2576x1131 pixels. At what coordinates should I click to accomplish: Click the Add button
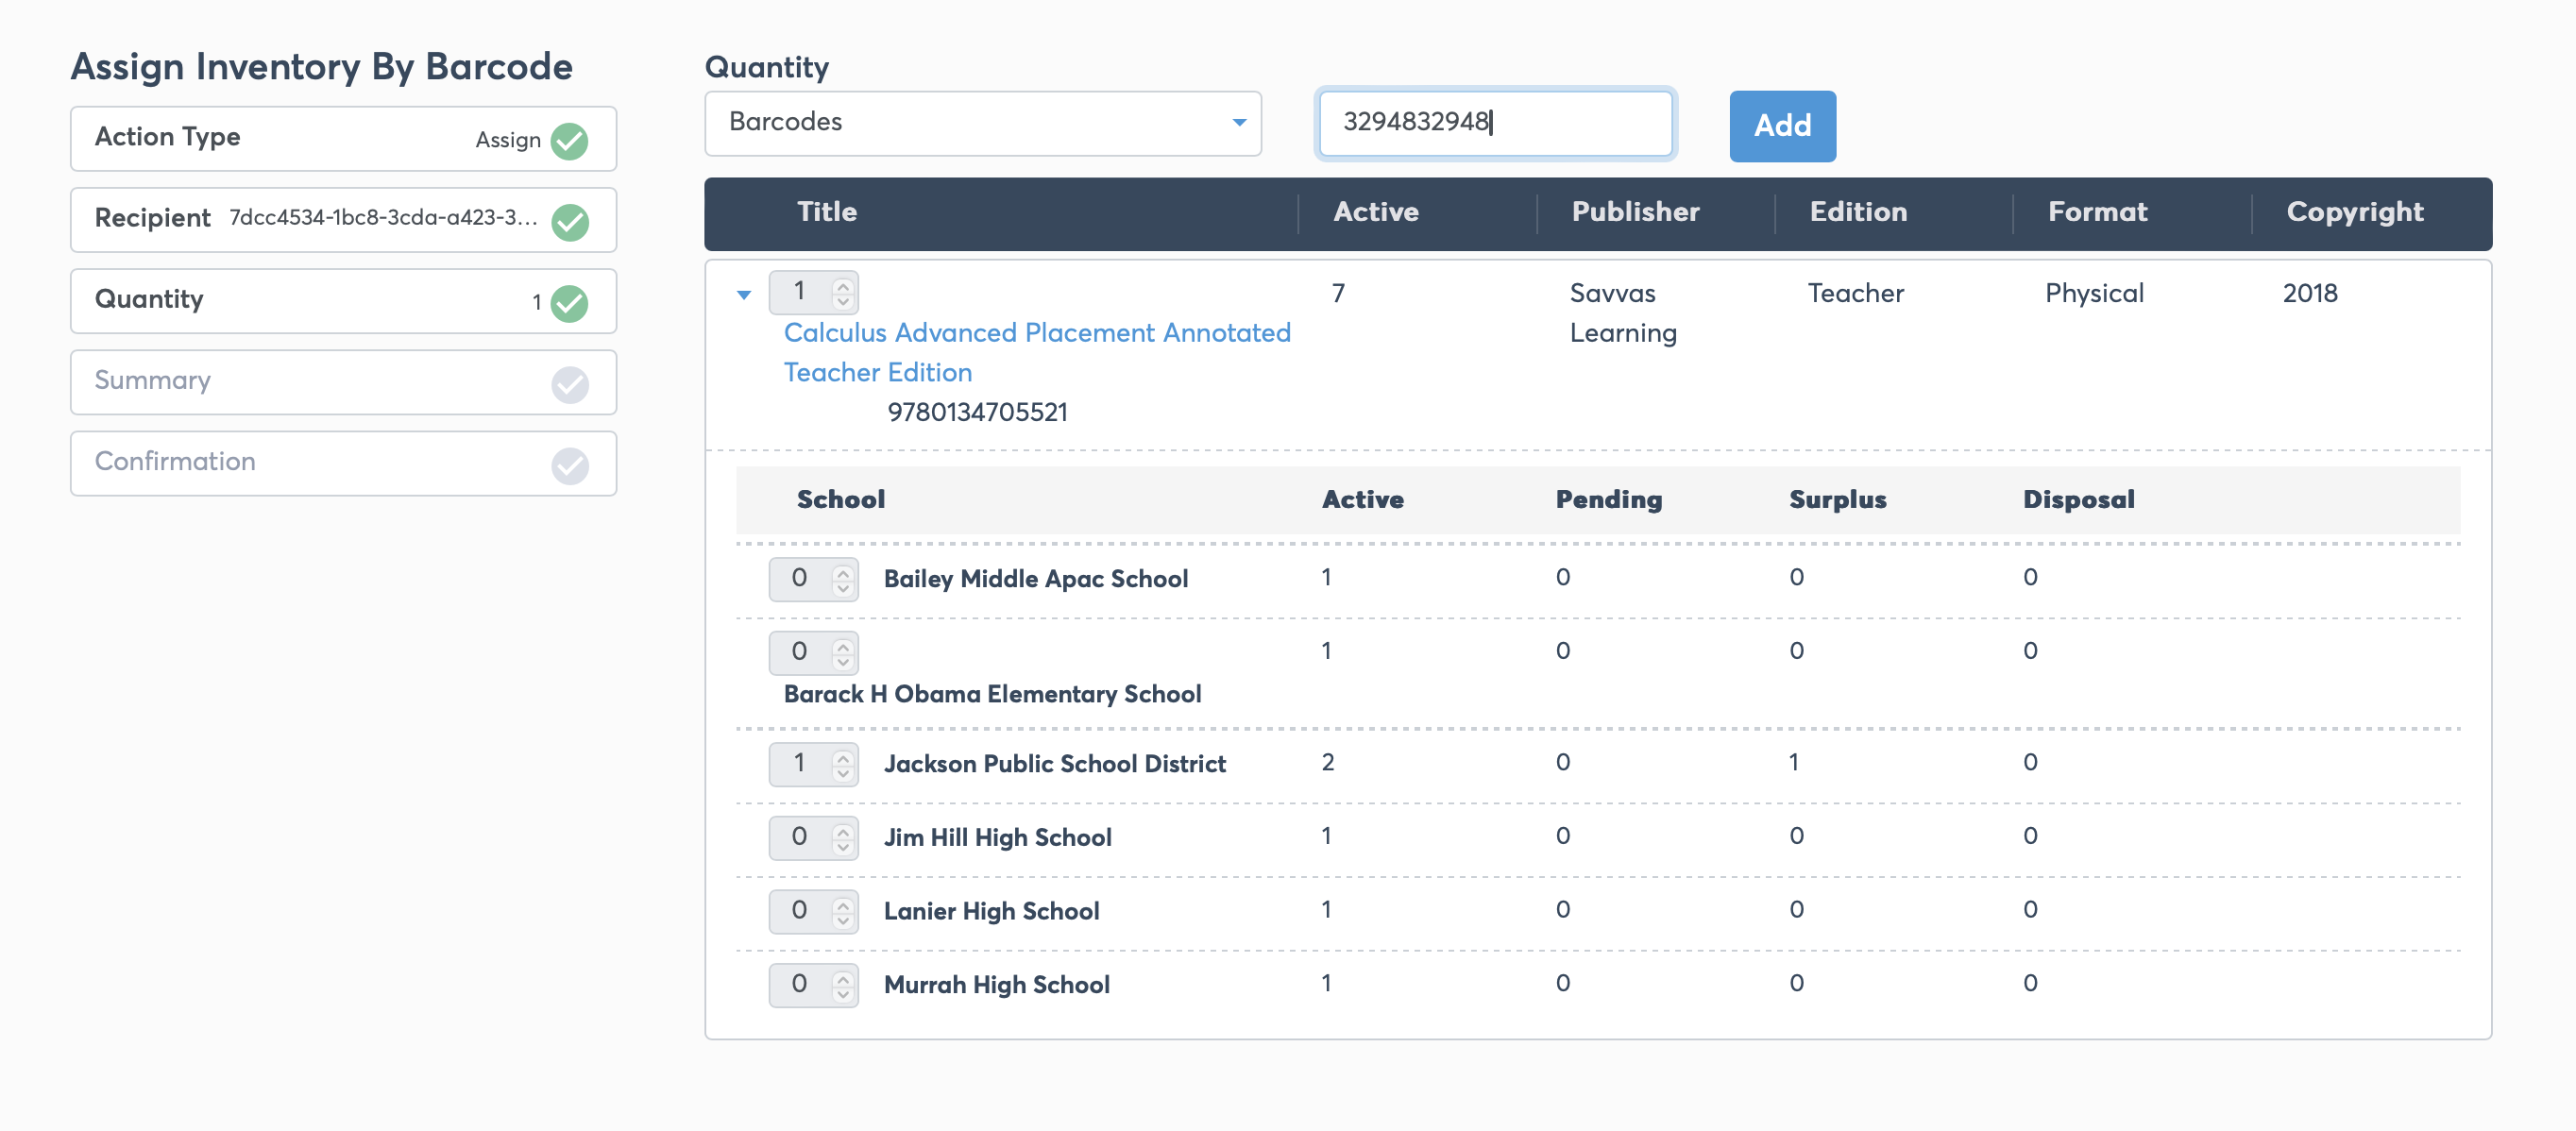coord(1782,126)
